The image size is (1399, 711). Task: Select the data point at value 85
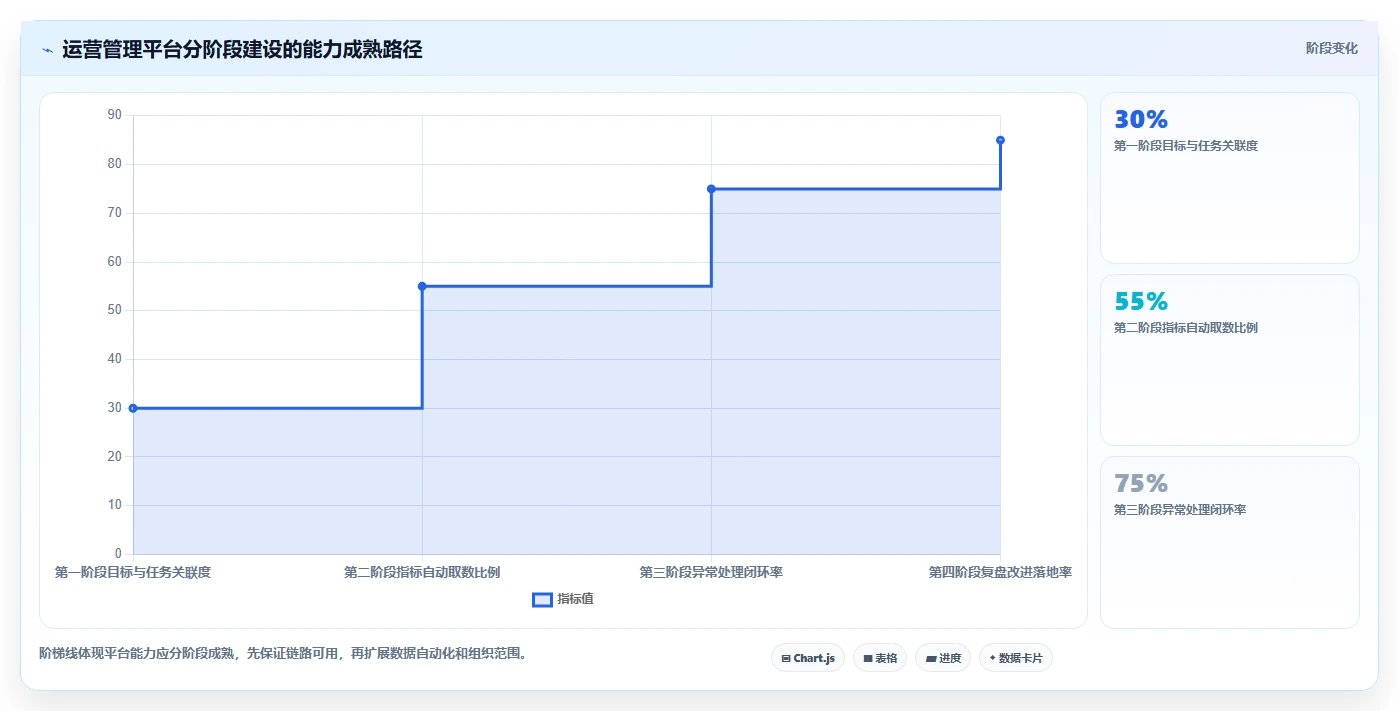pyautogui.click(x=1000, y=140)
